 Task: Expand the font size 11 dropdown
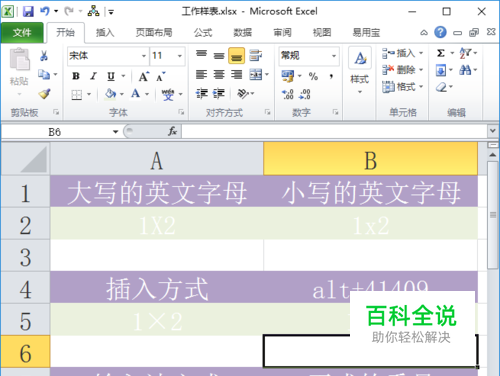click(180, 56)
